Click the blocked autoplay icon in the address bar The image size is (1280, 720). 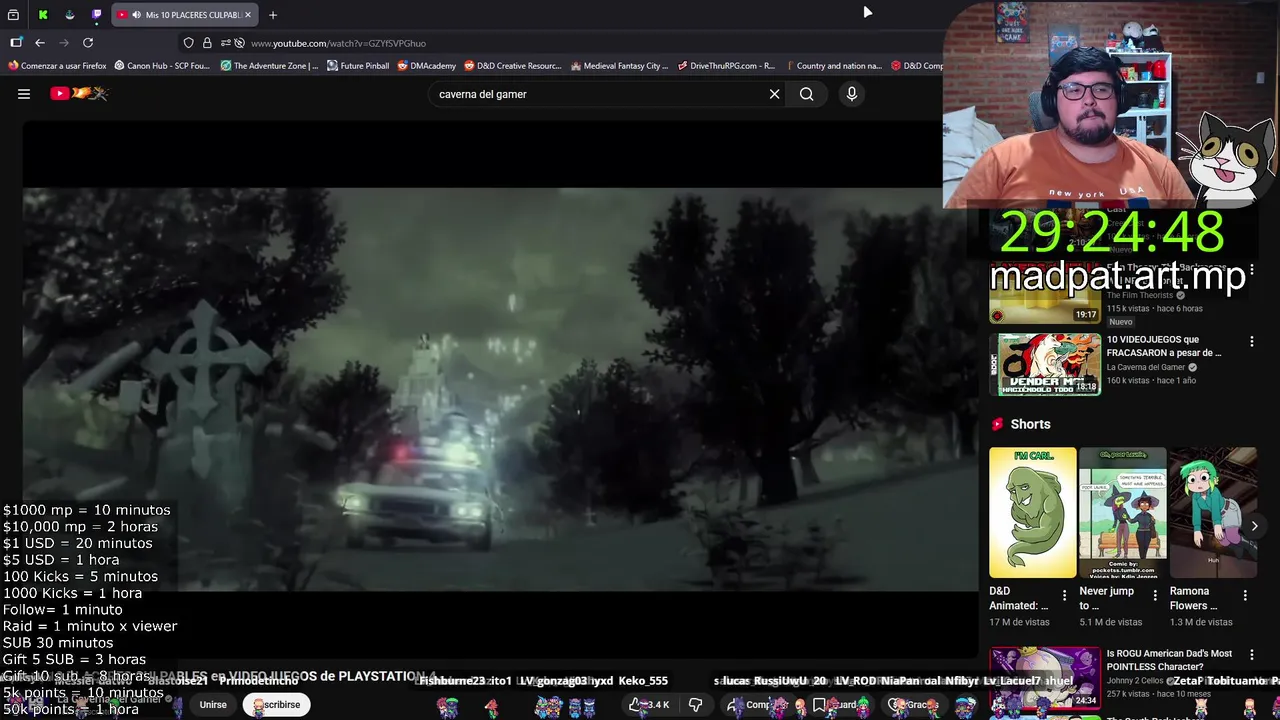pyautogui.click(x=239, y=43)
